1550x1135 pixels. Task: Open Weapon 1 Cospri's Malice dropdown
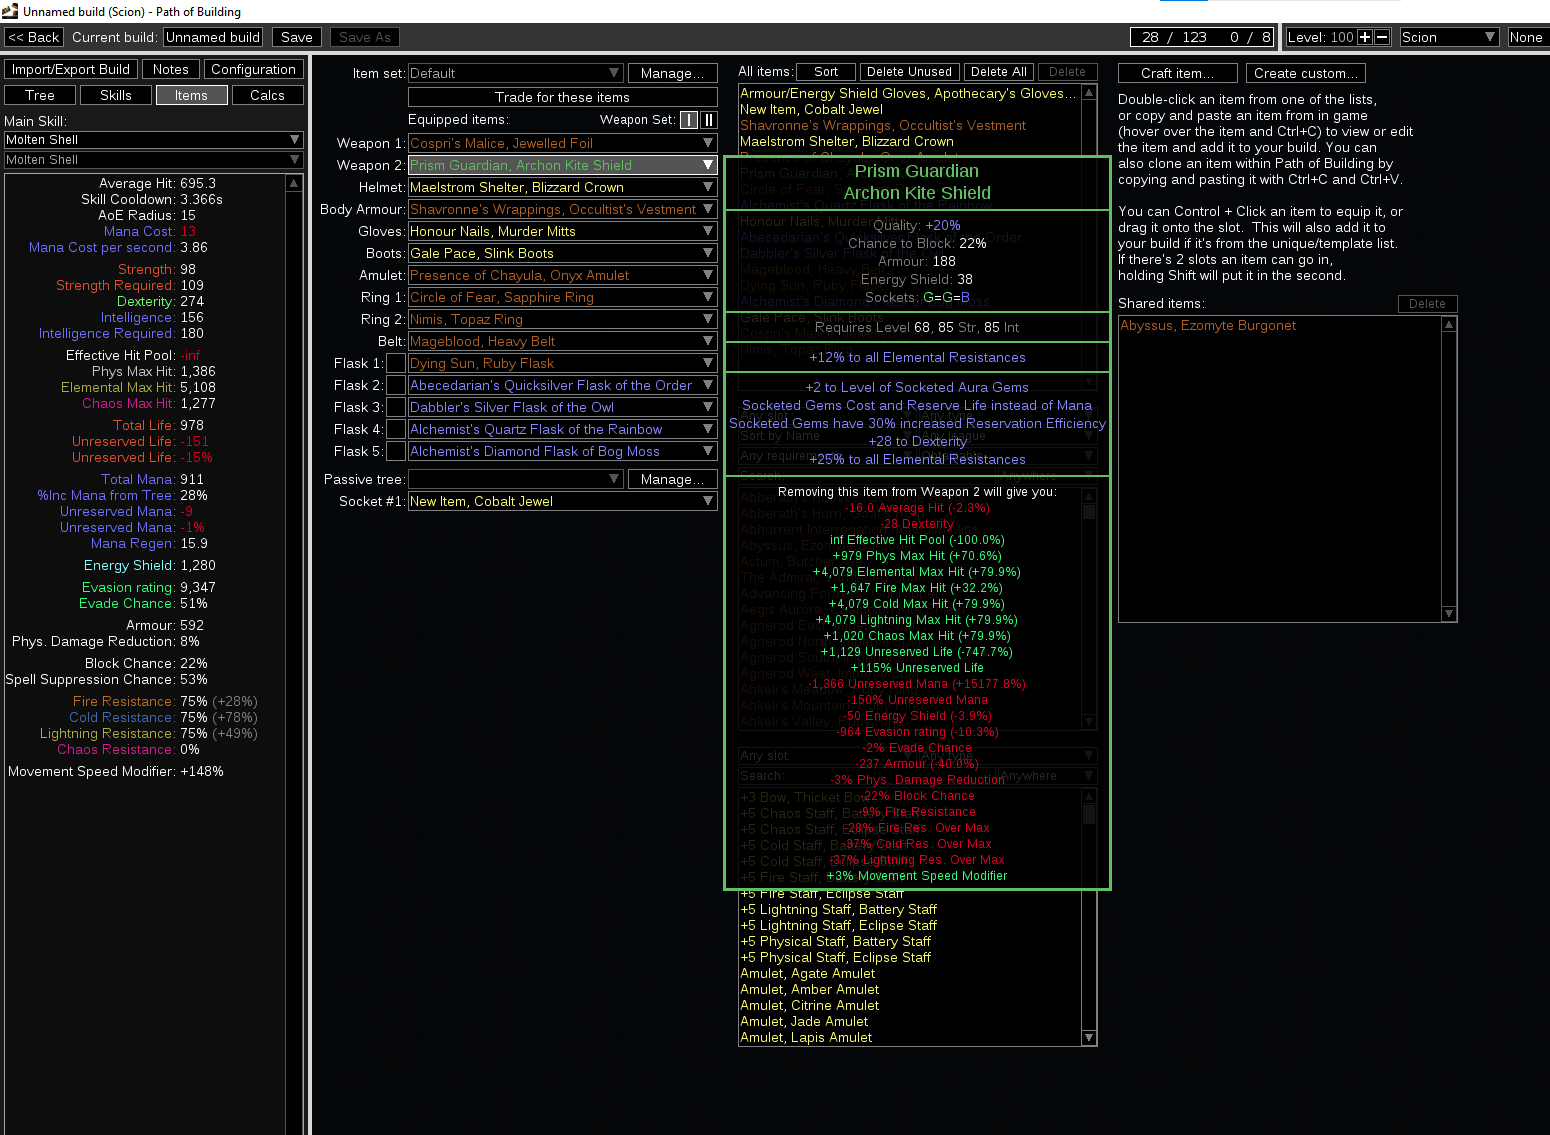tap(563, 143)
